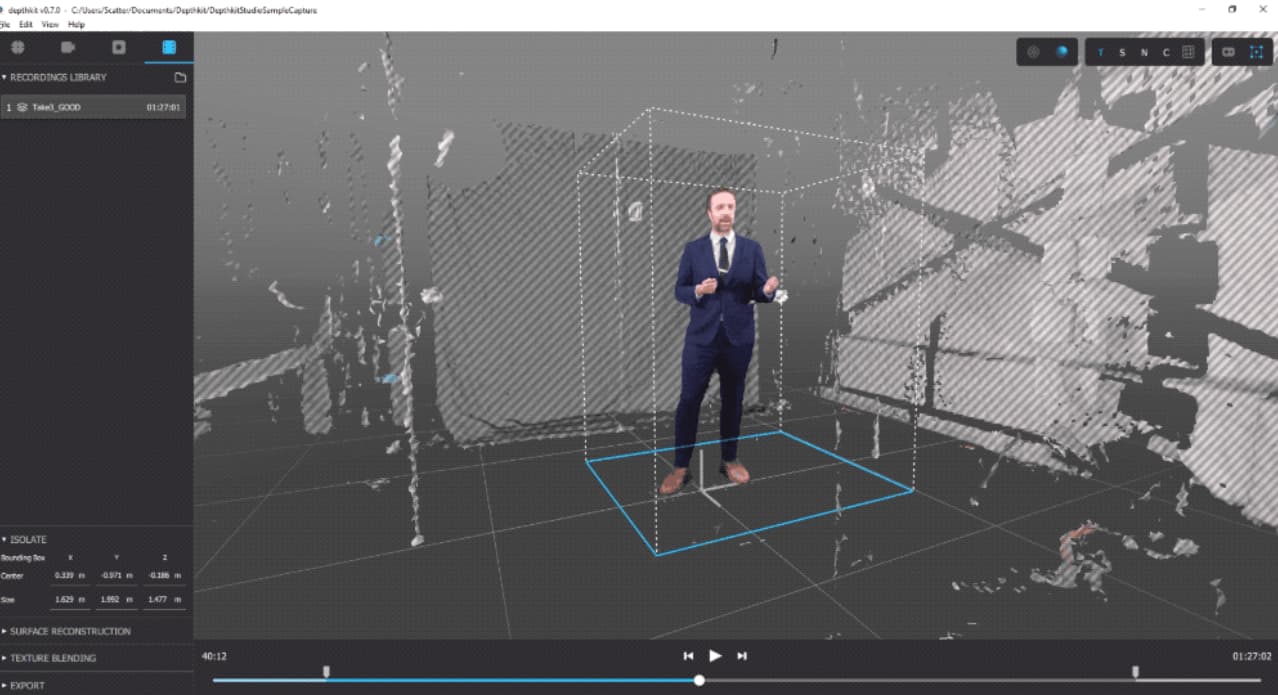Open folder icon in Recordings Library header
The width and height of the screenshot is (1278, 695).
pyautogui.click(x=180, y=77)
